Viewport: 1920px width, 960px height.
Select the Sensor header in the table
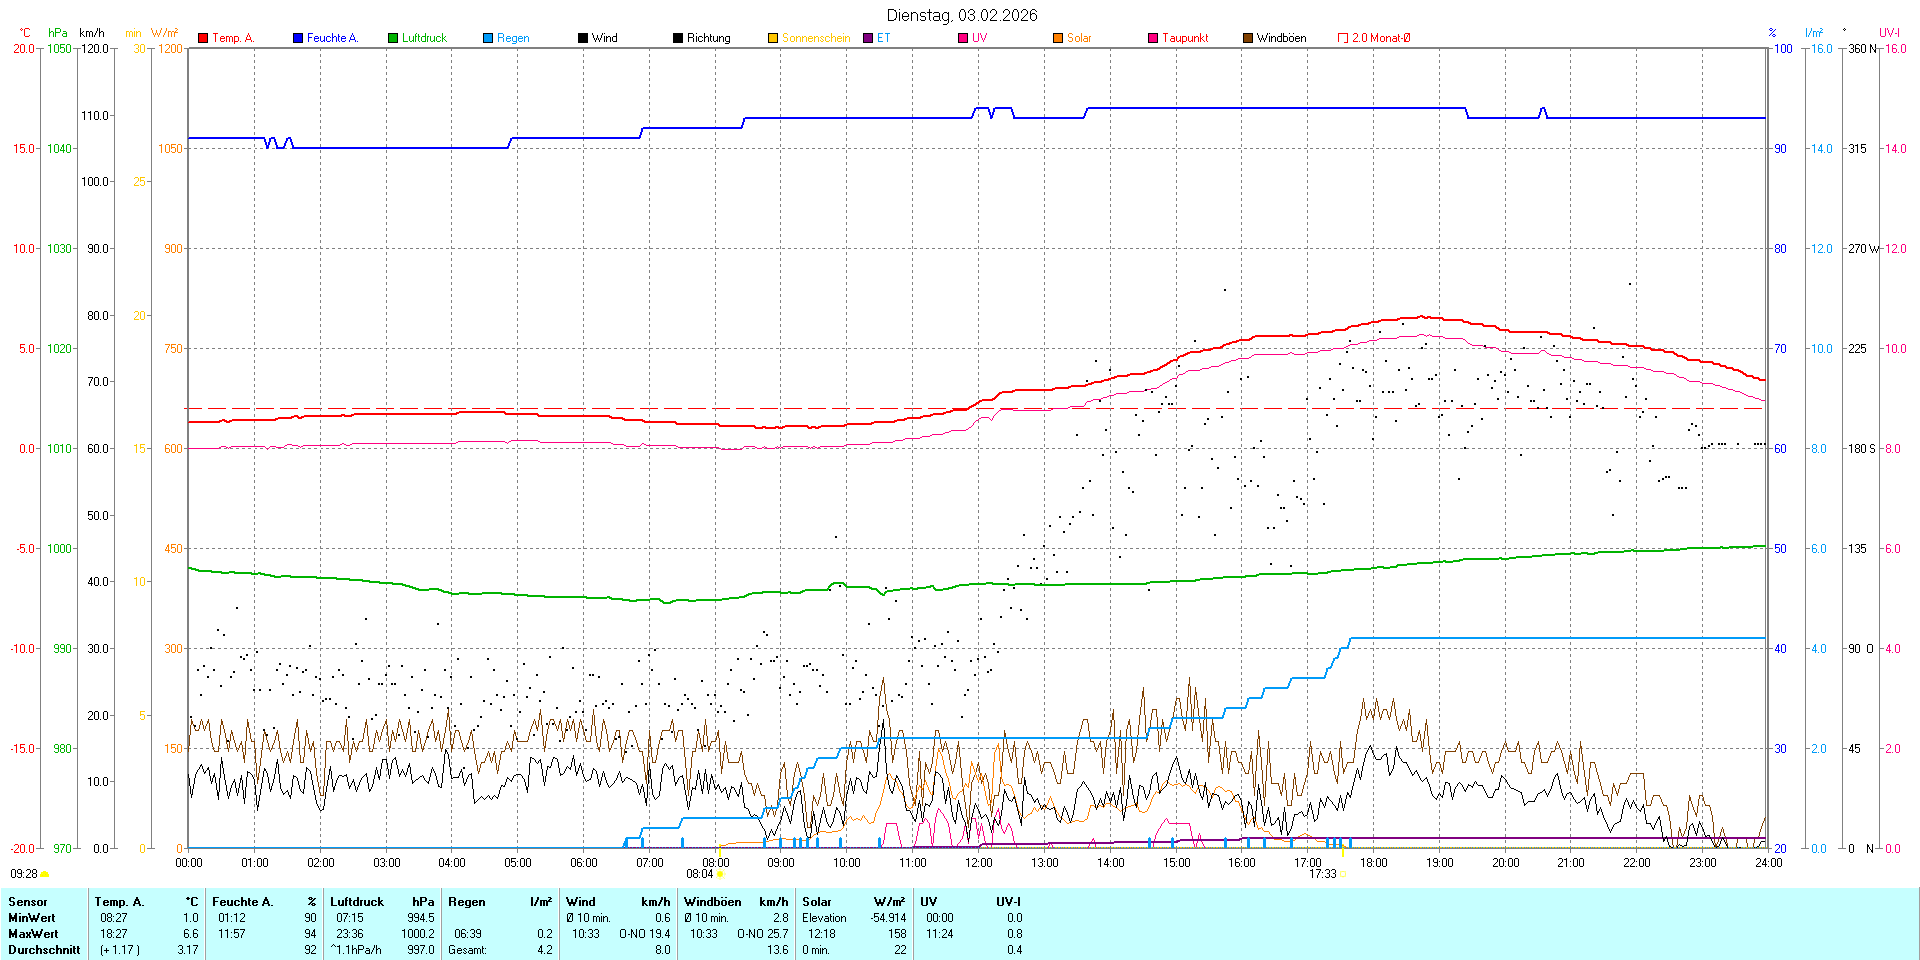point(28,902)
